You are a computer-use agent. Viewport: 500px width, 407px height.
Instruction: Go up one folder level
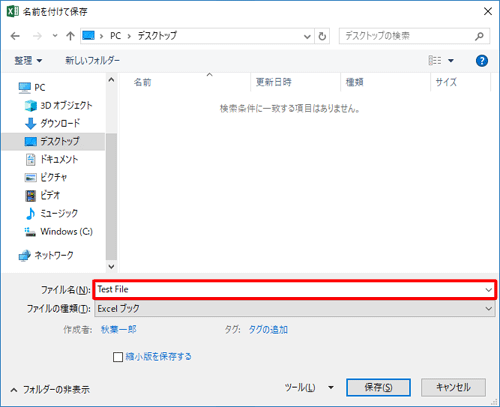(70, 36)
